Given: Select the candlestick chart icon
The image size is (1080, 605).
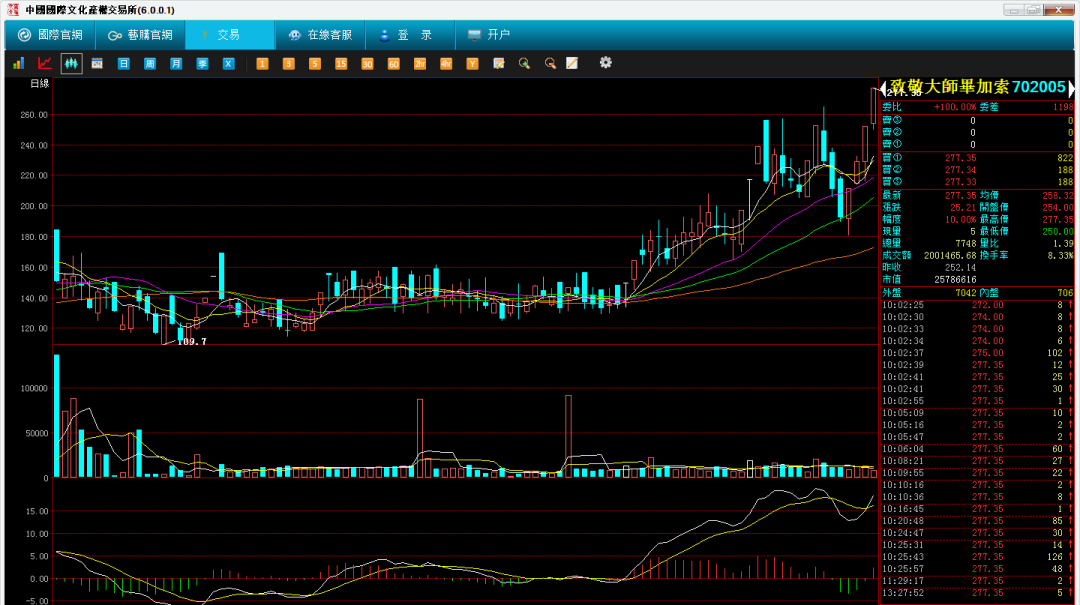Looking at the screenshot, I should click(71, 63).
